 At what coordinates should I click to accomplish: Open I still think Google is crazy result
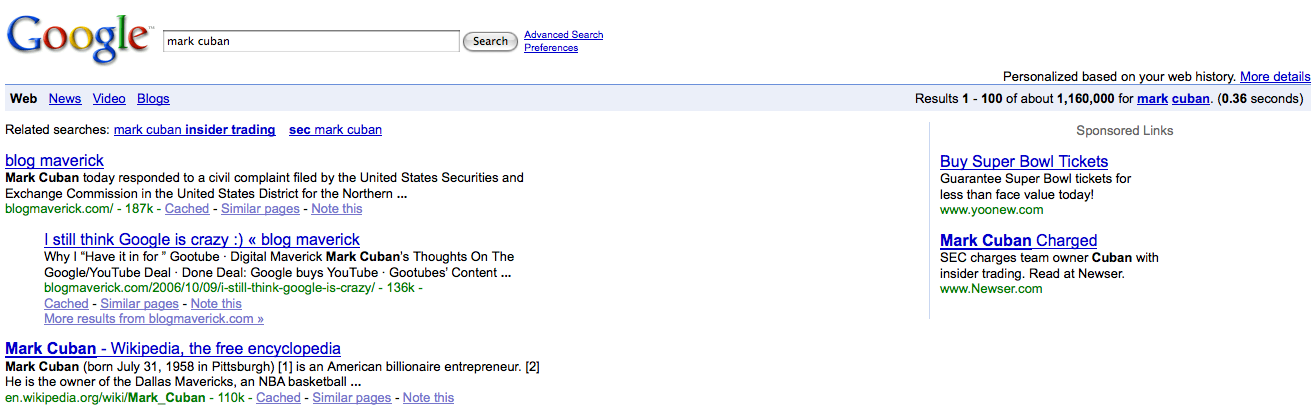click(202, 240)
